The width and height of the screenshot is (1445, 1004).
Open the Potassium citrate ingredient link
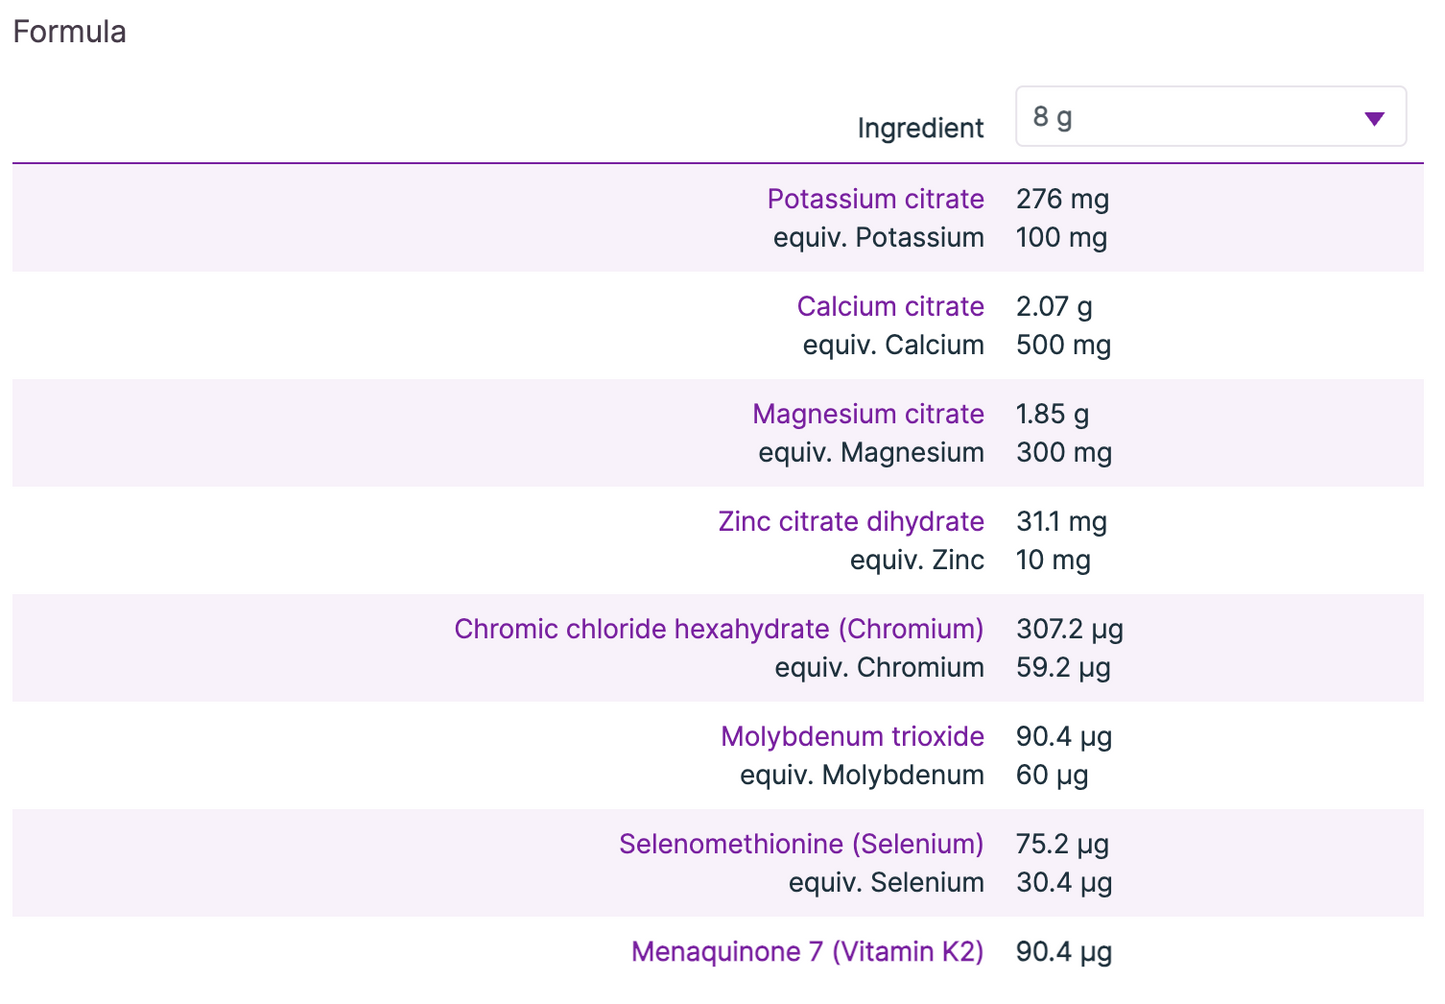coord(875,199)
